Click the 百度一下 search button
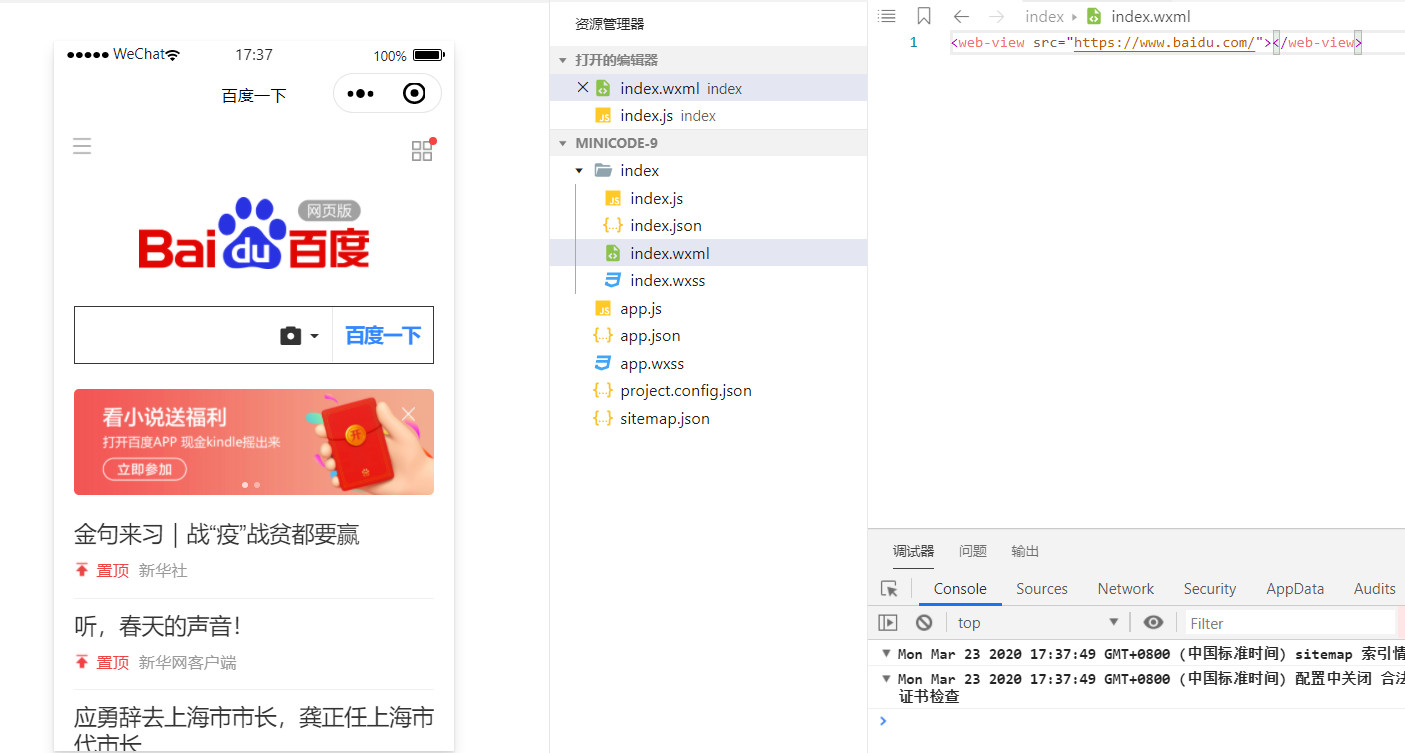 point(383,335)
